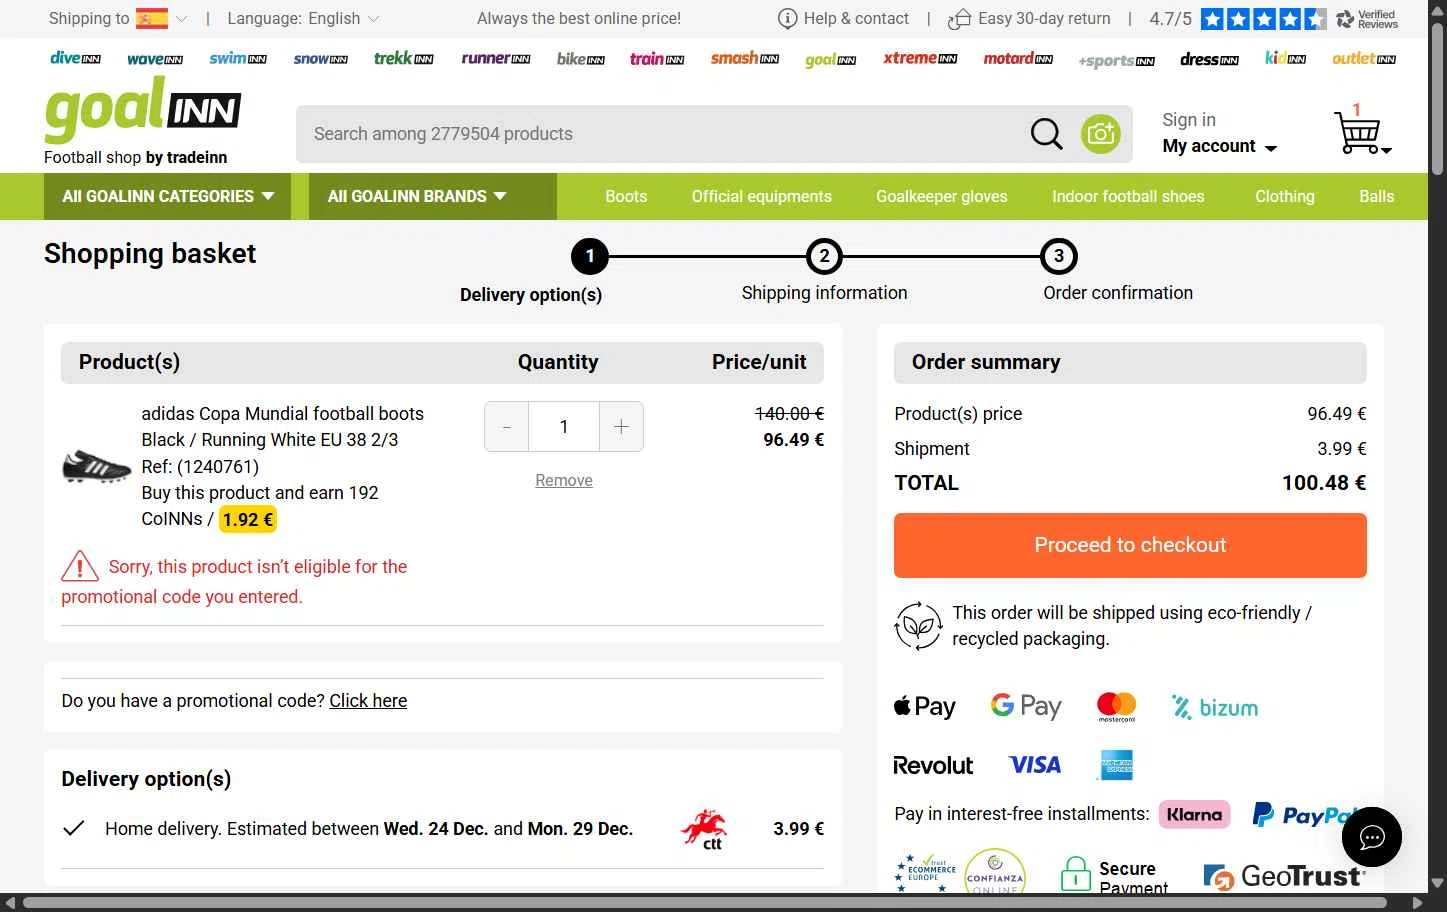Select the Balls menu item
The image size is (1447, 912).
pyautogui.click(x=1376, y=196)
